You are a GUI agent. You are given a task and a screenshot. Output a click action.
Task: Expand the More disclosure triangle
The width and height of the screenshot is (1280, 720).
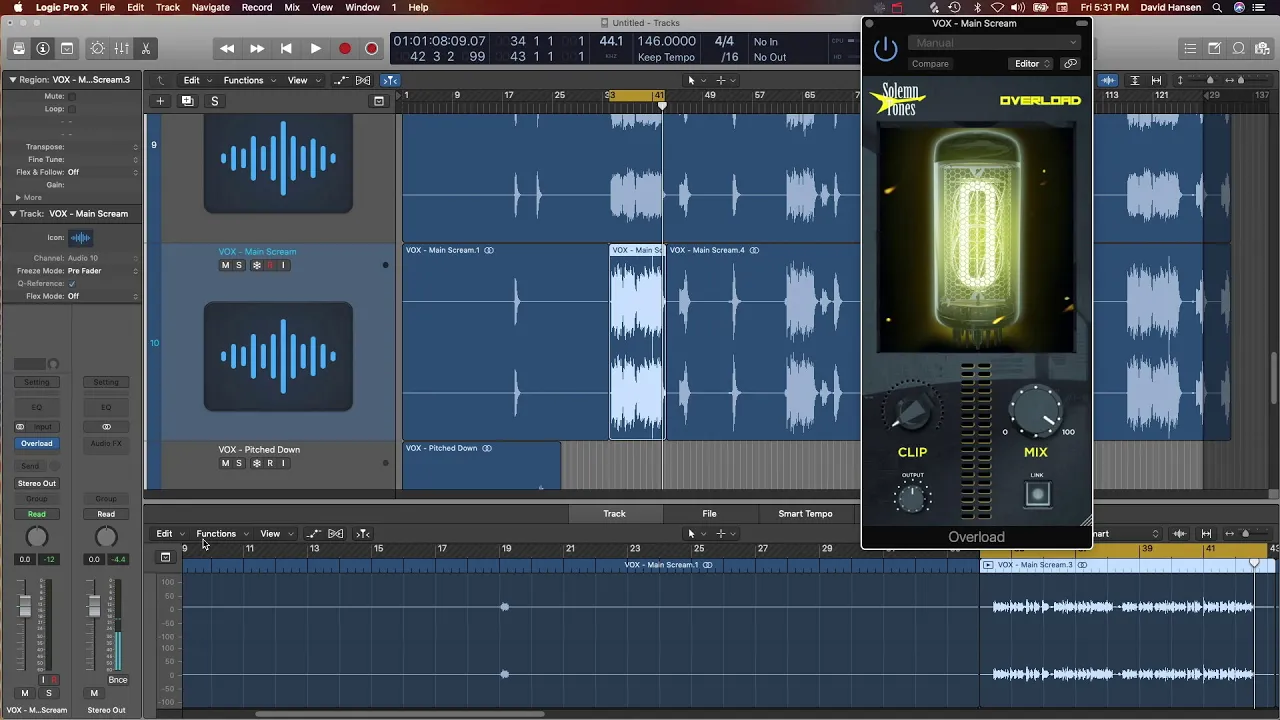18,198
